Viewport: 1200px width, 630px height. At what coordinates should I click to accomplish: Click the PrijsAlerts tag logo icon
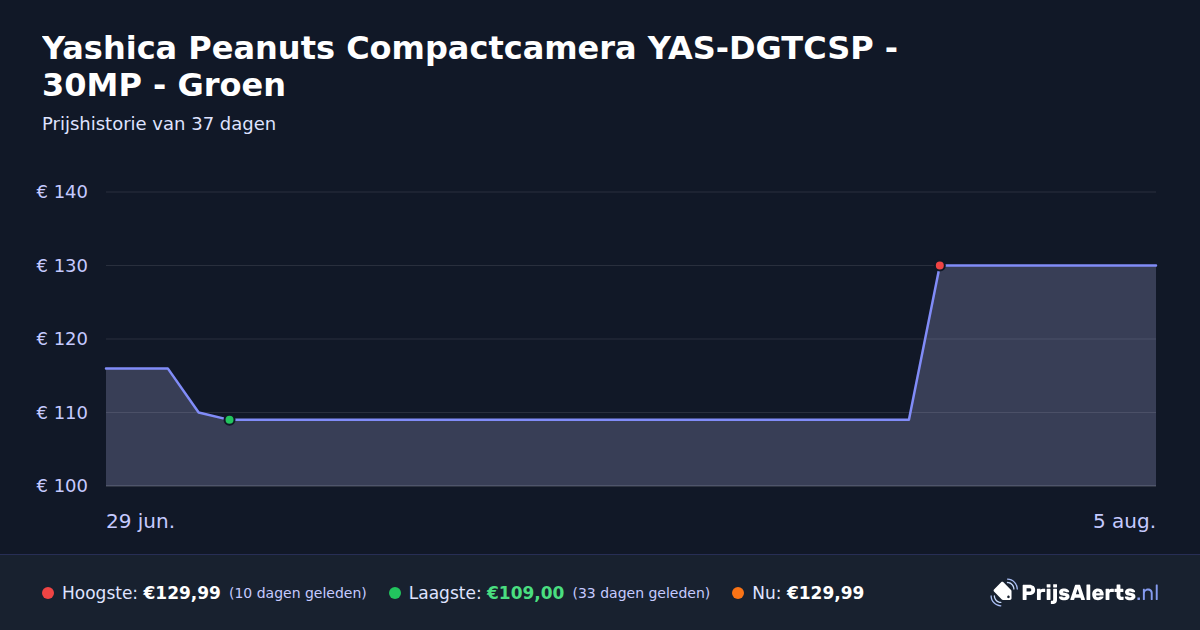point(1003,593)
